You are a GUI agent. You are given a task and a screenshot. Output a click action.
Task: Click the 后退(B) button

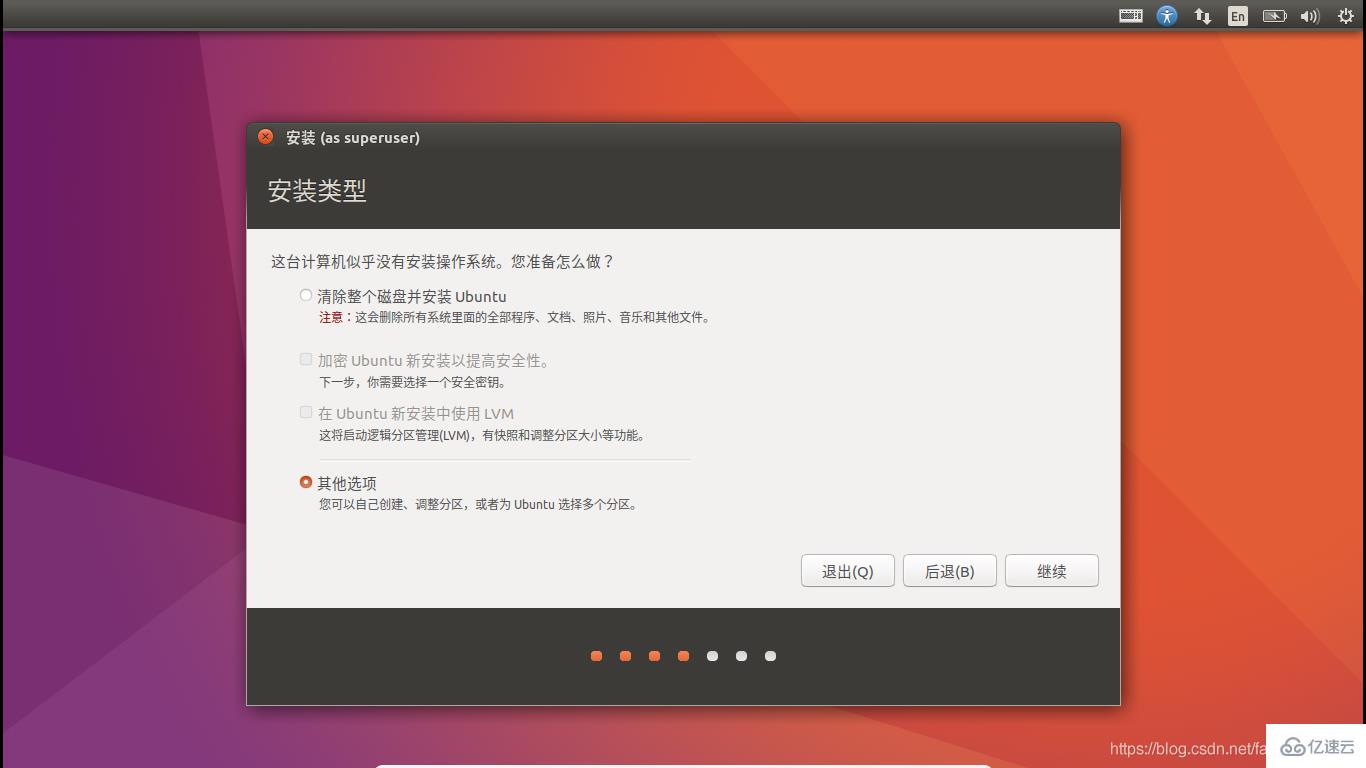pos(950,571)
